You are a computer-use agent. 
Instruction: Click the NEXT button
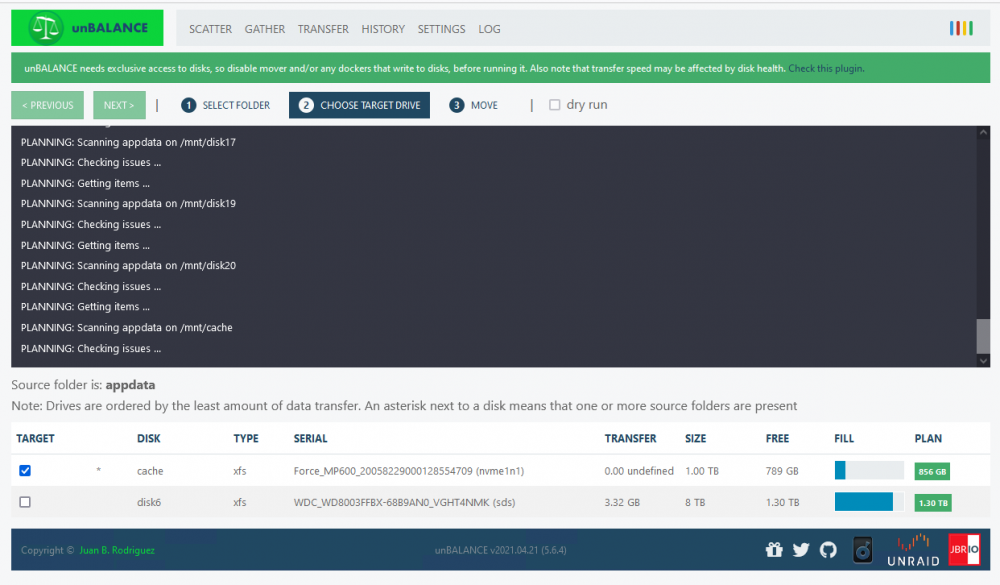119,105
